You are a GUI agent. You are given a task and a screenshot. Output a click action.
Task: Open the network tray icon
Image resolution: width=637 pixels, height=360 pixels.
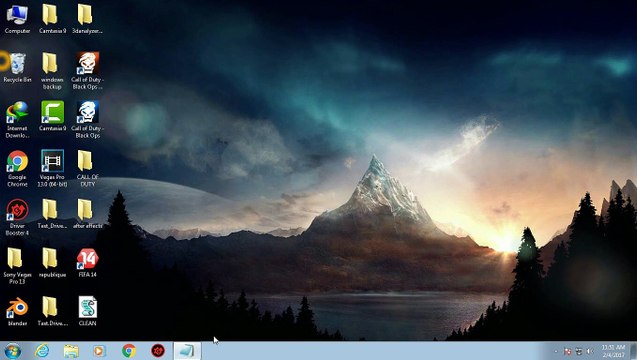579,351
